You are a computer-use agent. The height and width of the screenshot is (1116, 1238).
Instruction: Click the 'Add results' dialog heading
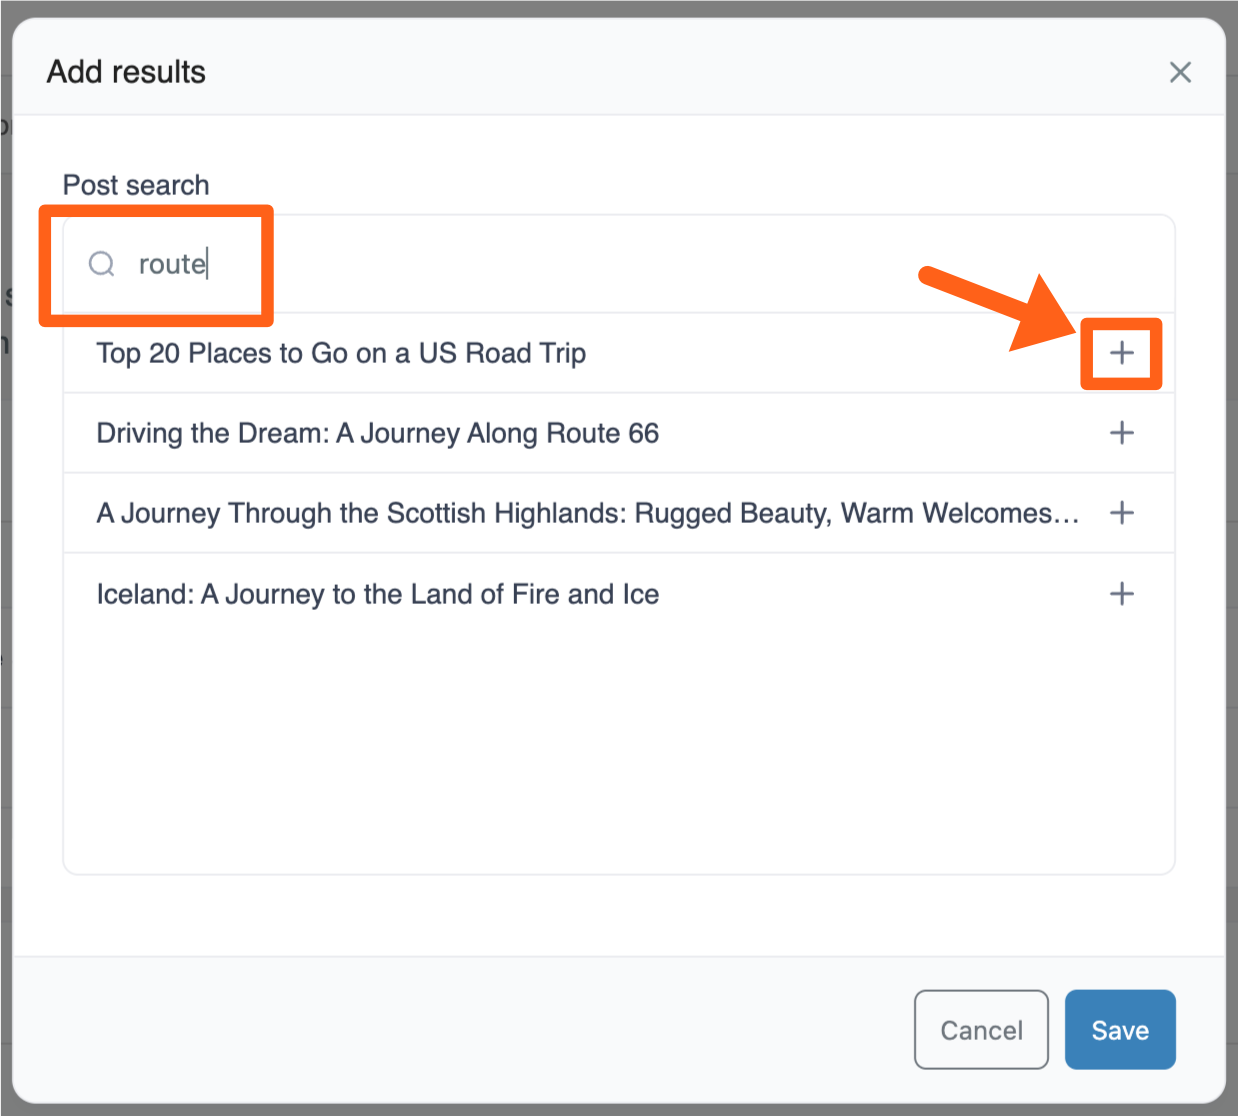[x=126, y=72]
